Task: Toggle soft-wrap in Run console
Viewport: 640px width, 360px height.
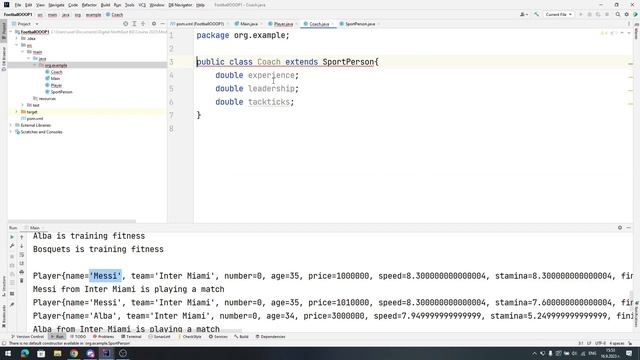Action: [x=22, y=255]
